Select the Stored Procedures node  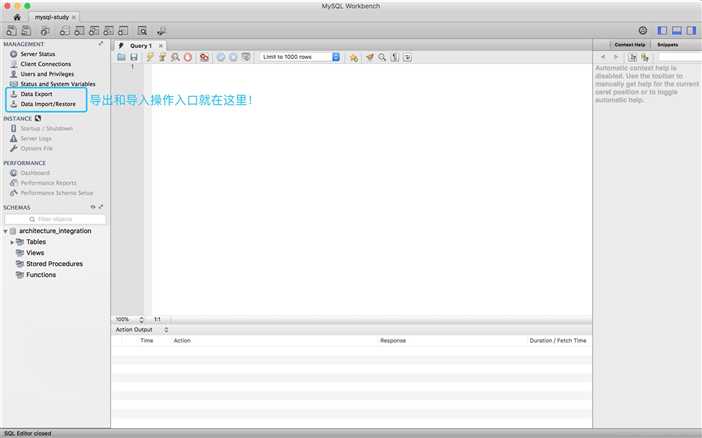tap(54, 264)
